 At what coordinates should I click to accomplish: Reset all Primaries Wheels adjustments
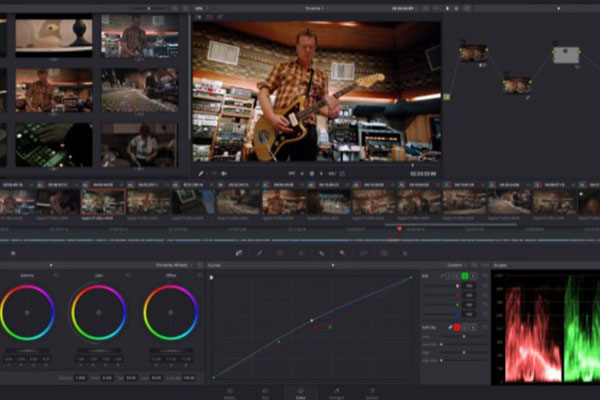pyautogui.click(x=200, y=265)
